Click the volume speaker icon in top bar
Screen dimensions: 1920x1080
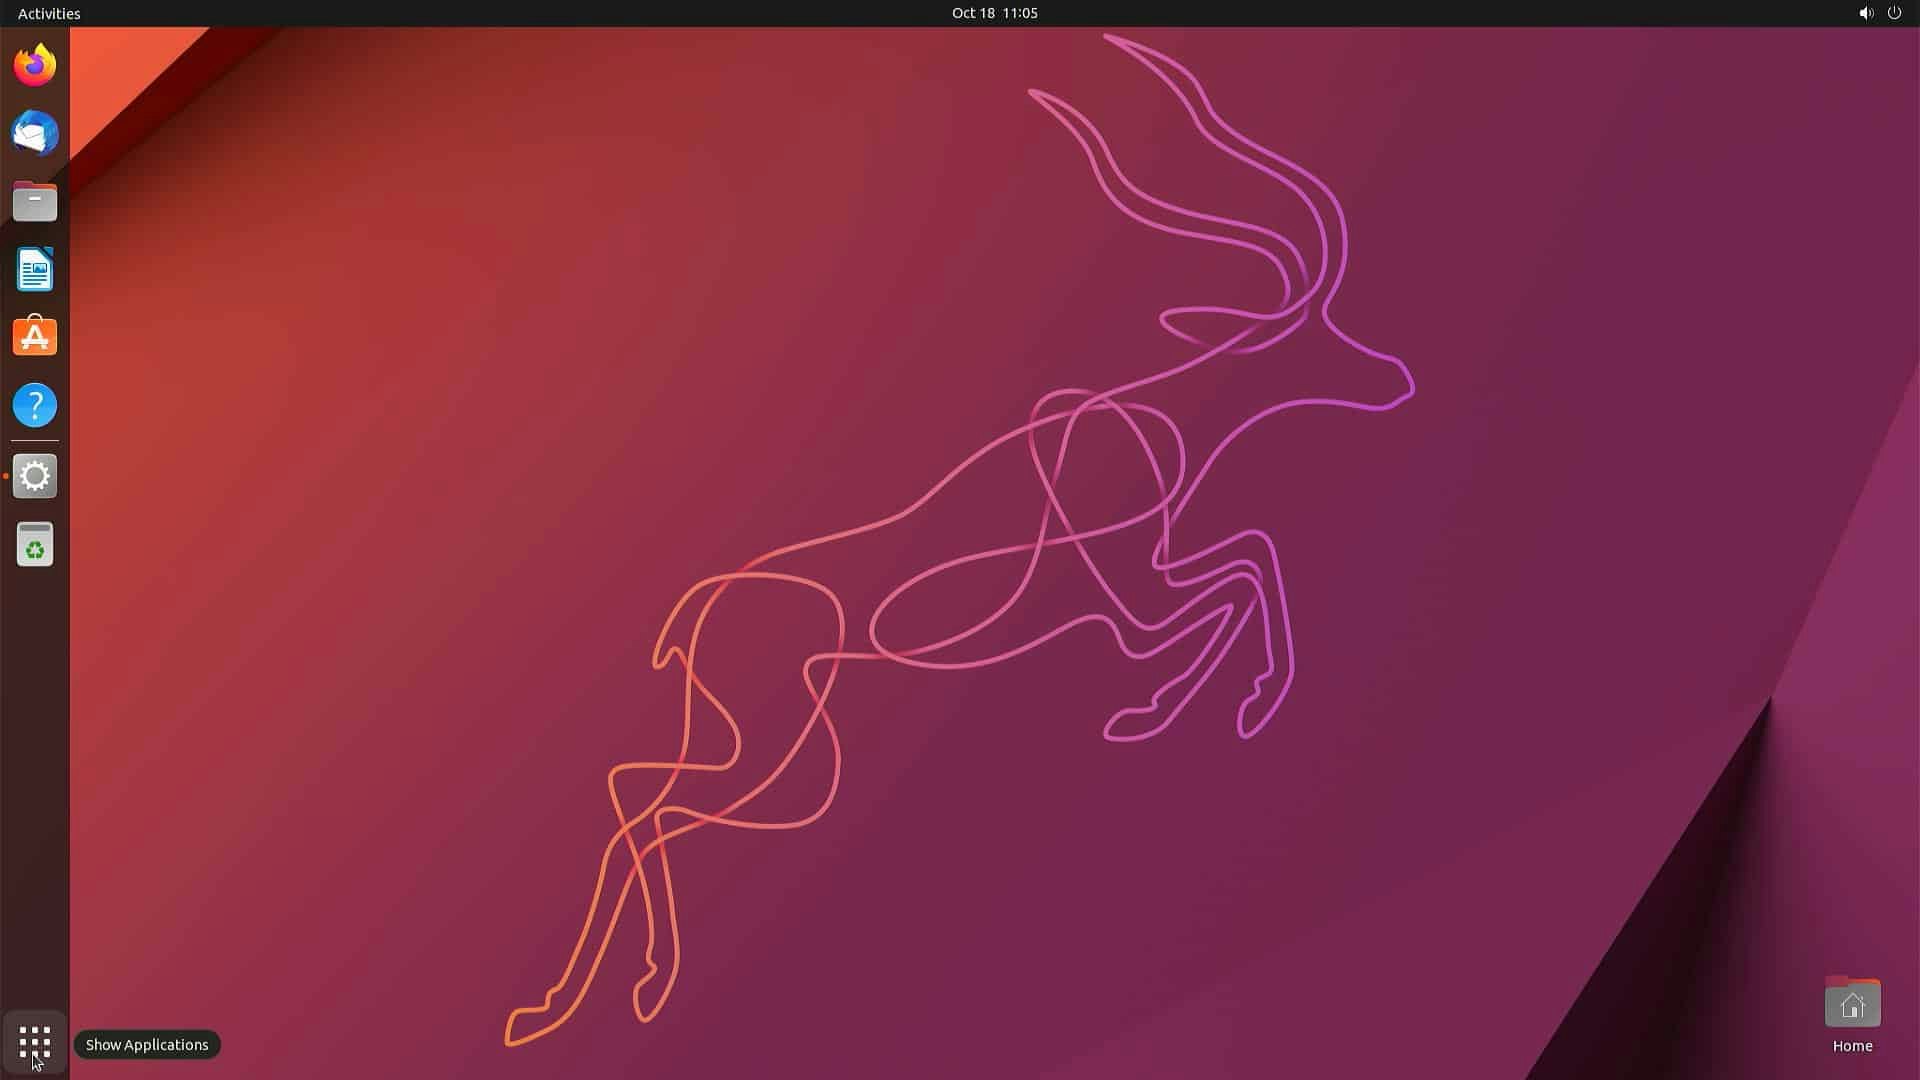[1866, 13]
